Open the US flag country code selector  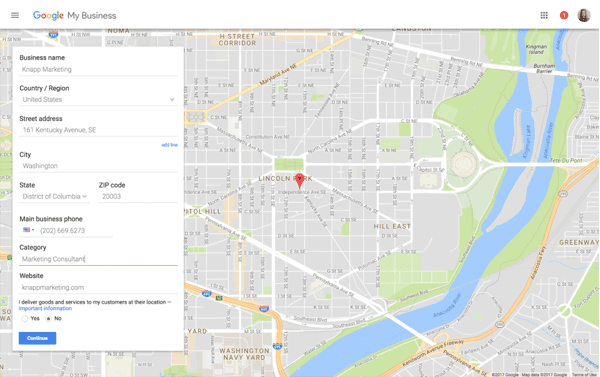[28, 230]
